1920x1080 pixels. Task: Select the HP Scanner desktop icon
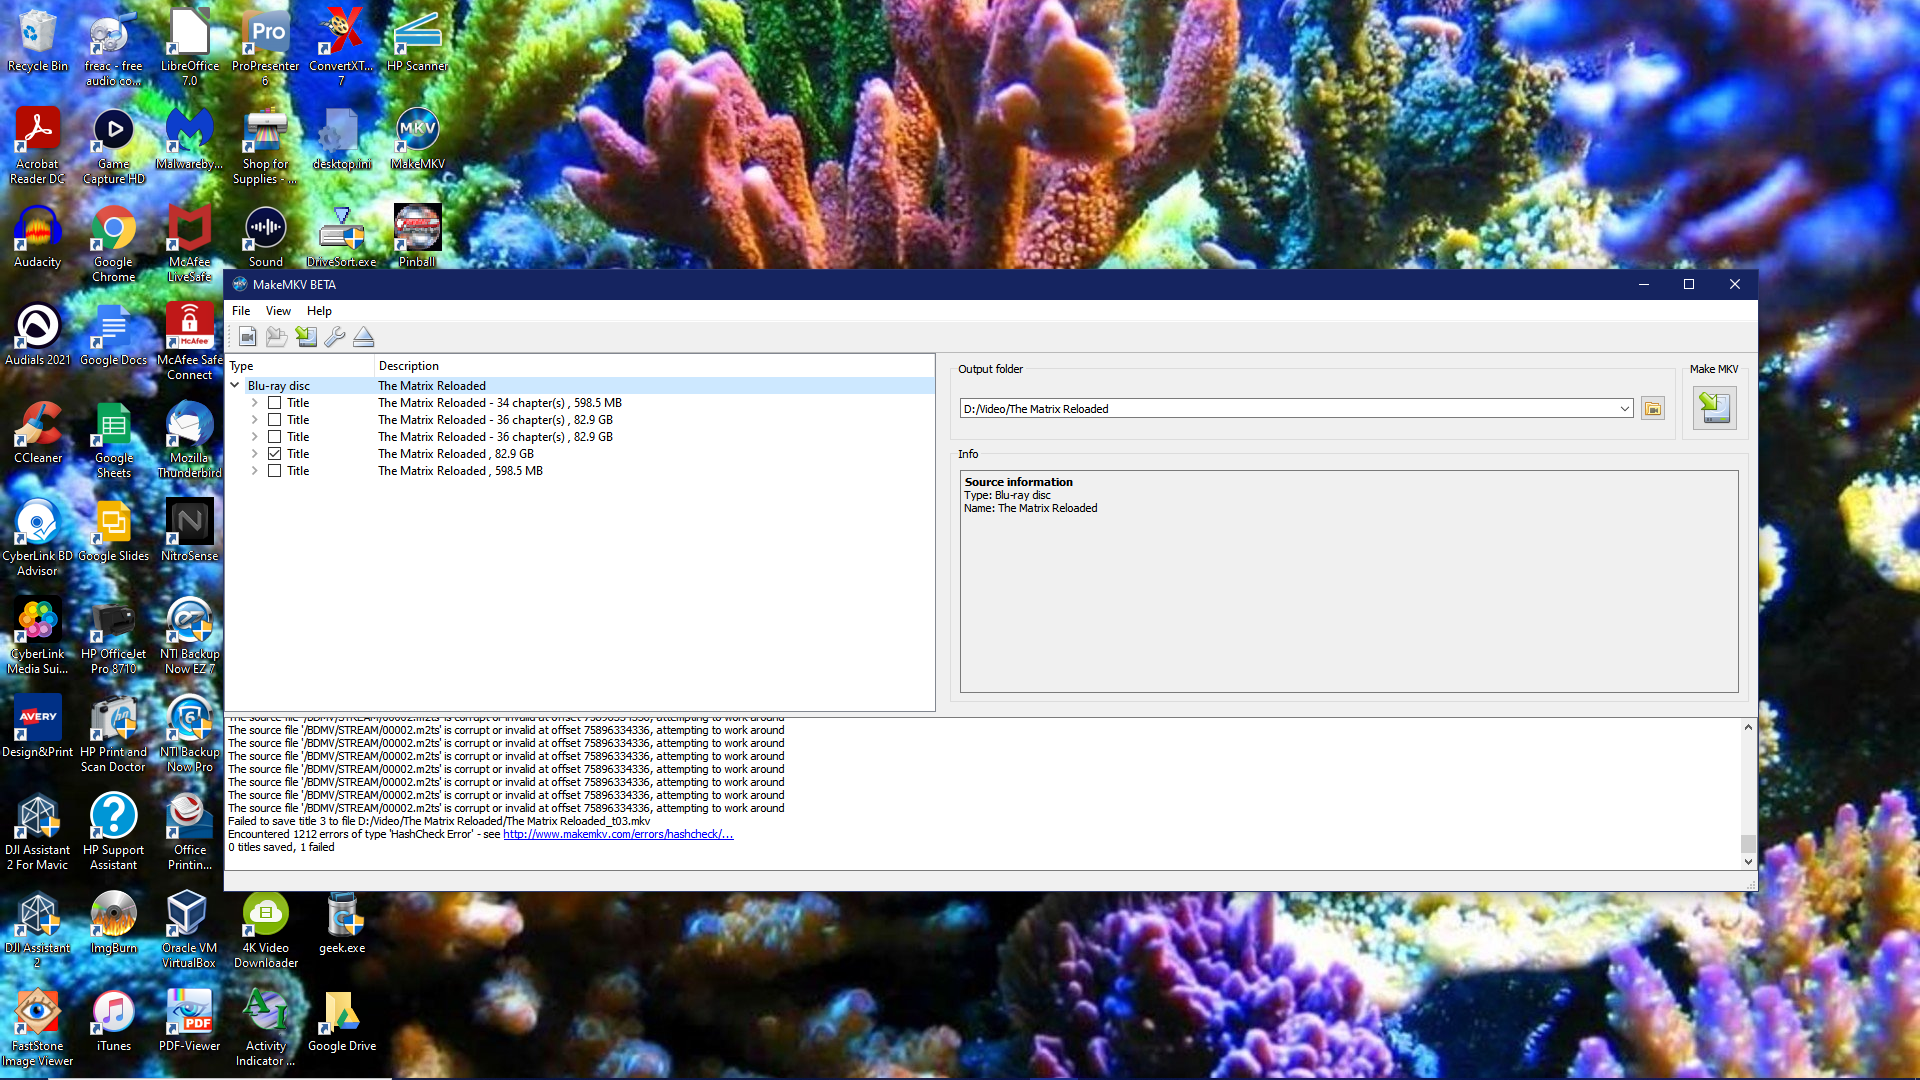coord(418,41)
